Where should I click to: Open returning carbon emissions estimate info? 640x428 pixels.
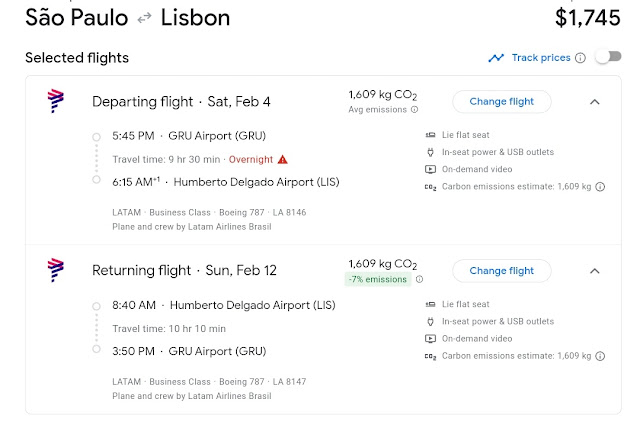(x=600, y=355)
